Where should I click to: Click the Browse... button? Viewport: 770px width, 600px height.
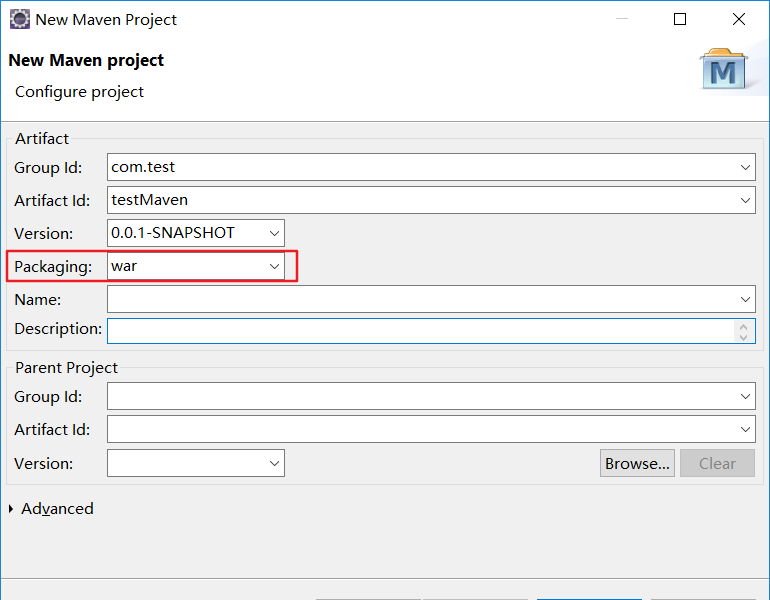pyautogui.click(x=637, y=463)
